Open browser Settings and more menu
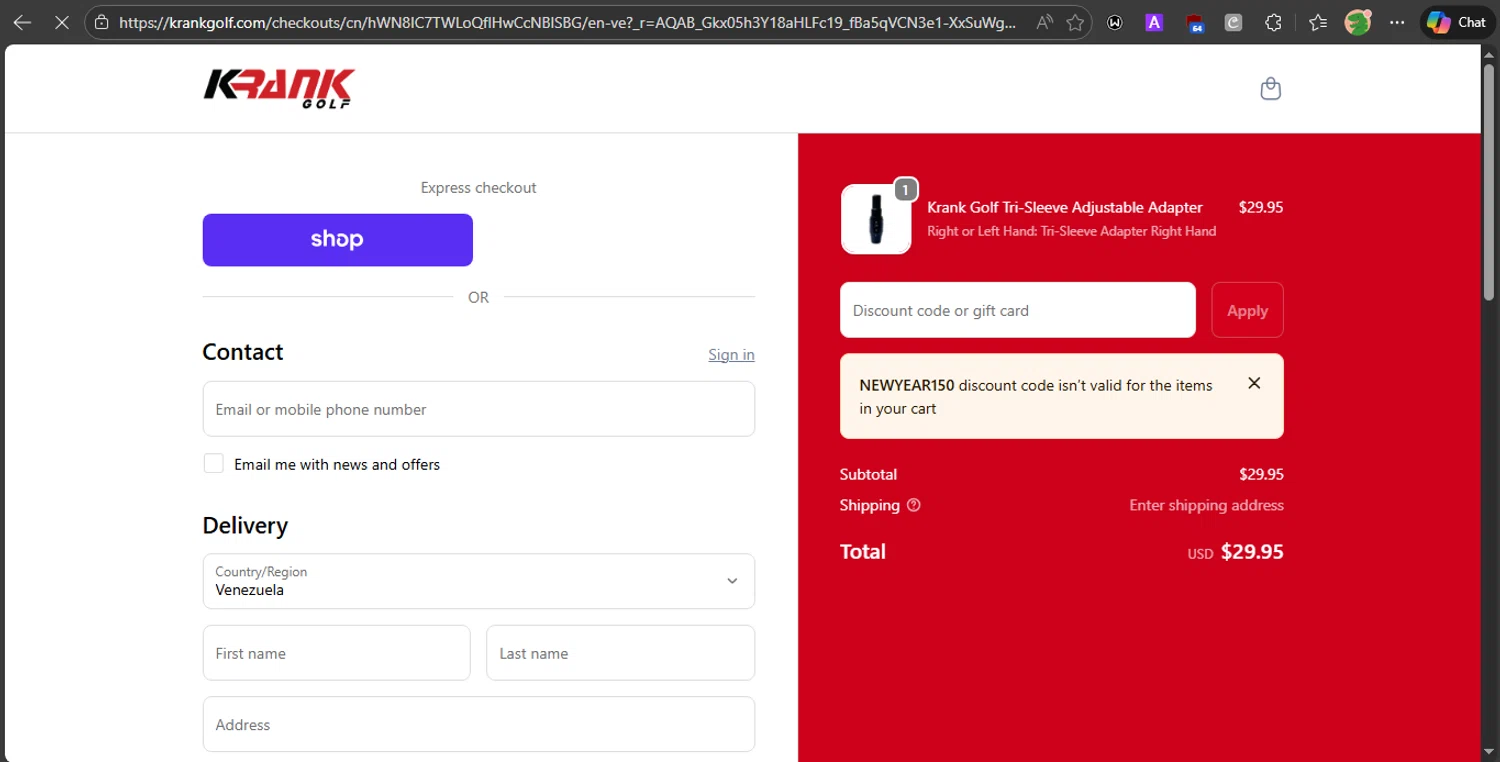This screenshot has height=762, width=1500. [1397, 22]
